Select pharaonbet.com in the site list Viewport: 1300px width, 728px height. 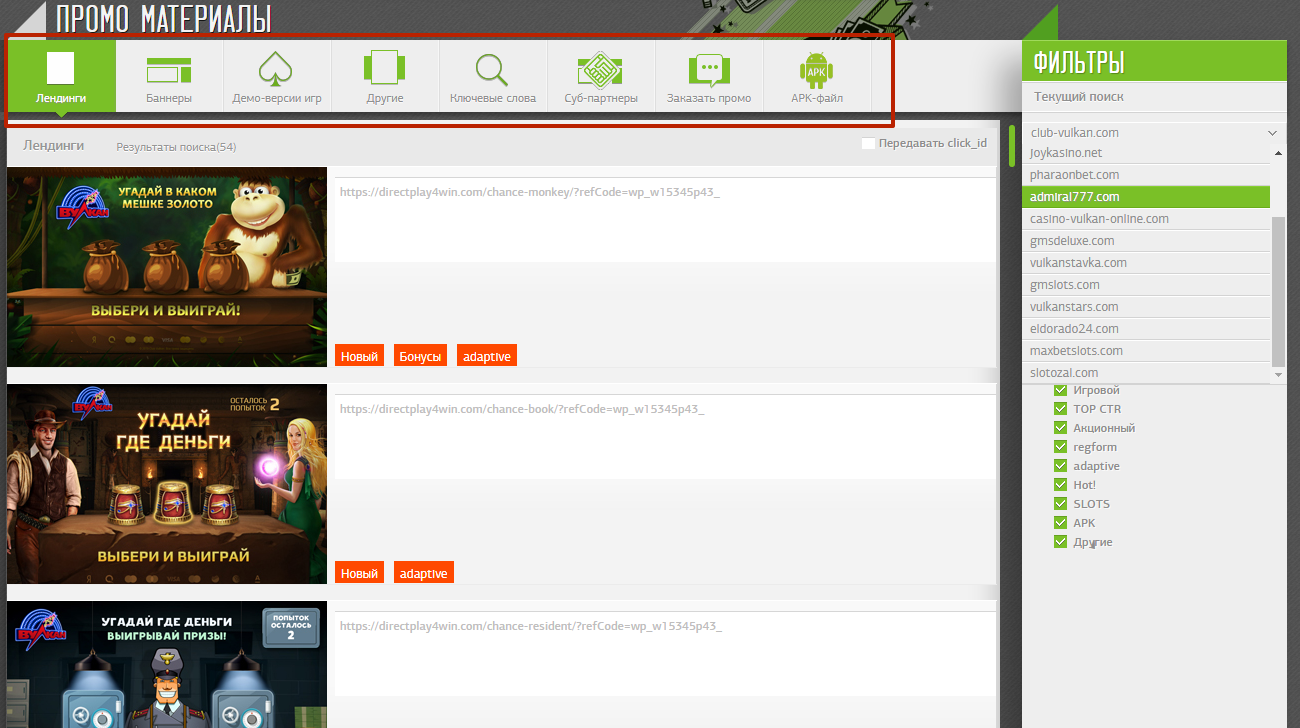click(1146, 175)
